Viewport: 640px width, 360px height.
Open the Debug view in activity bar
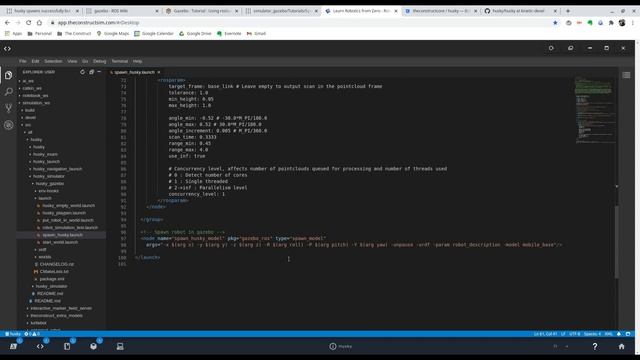point(9,125)
